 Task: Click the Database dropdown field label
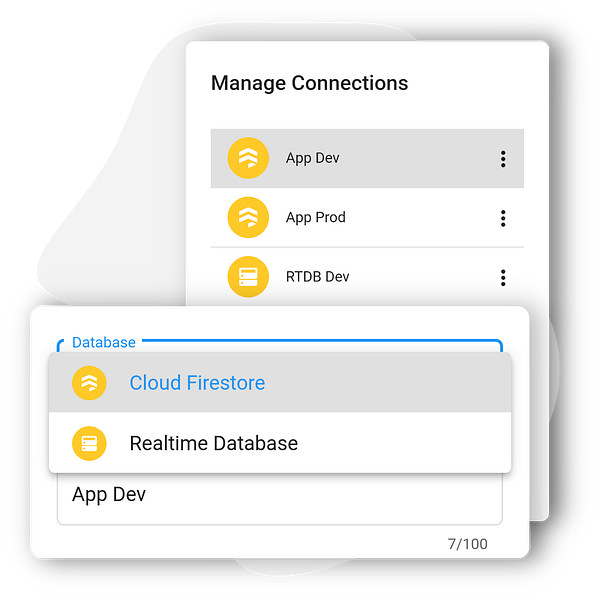(104, 342)
